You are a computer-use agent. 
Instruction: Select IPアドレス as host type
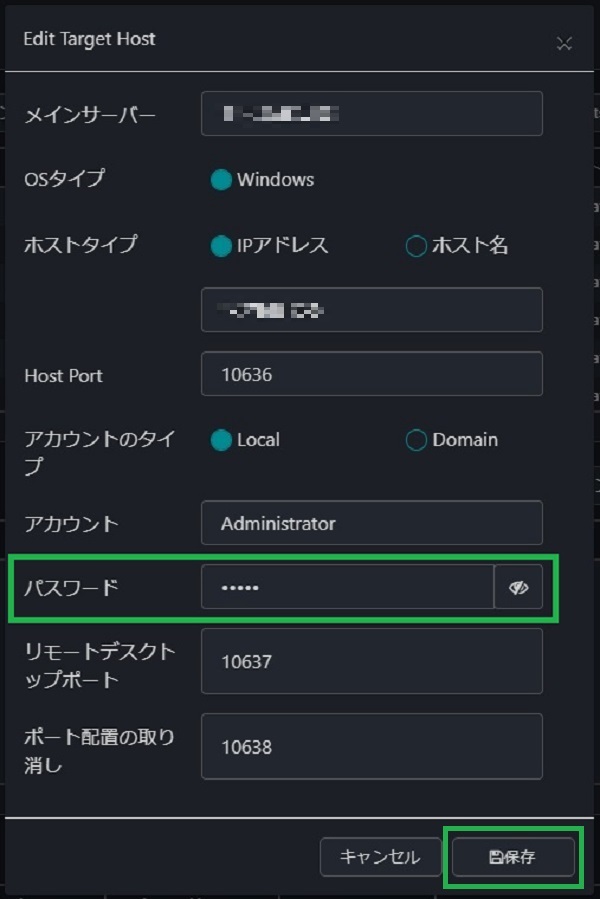pyautogui.click(x=221, y=246)
